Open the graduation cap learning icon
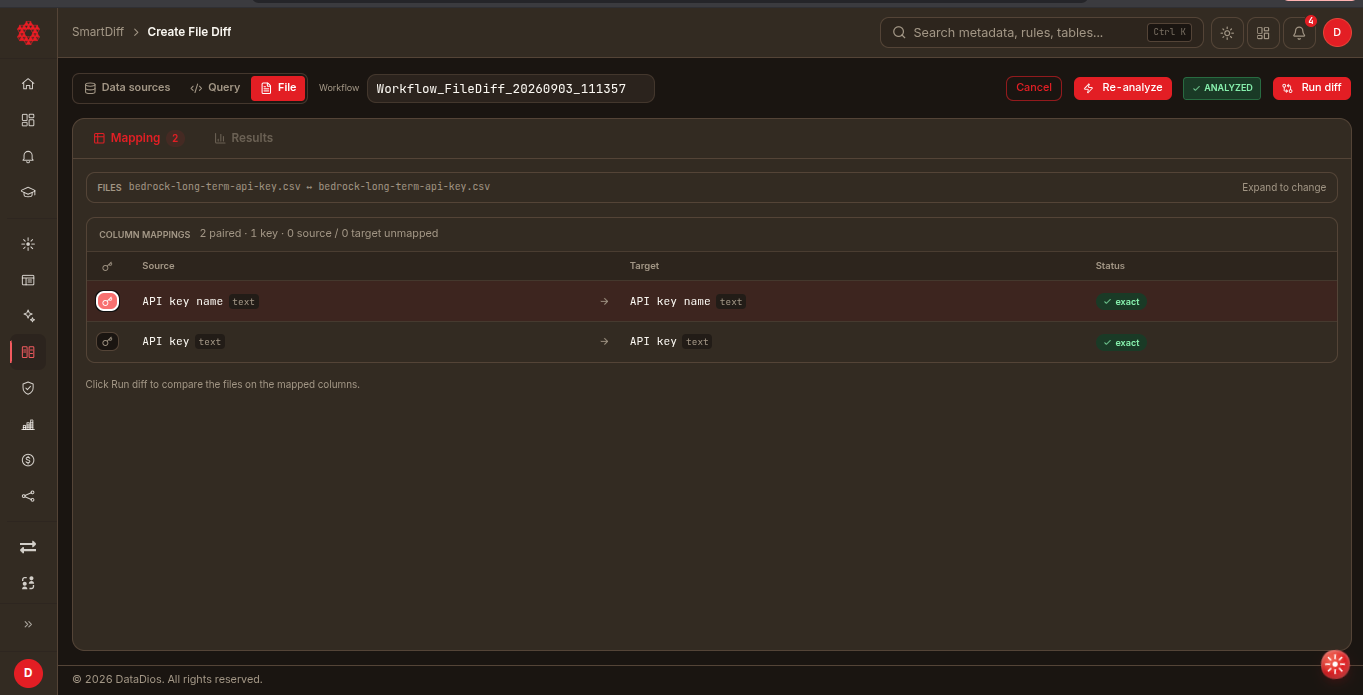 point(28,193)
